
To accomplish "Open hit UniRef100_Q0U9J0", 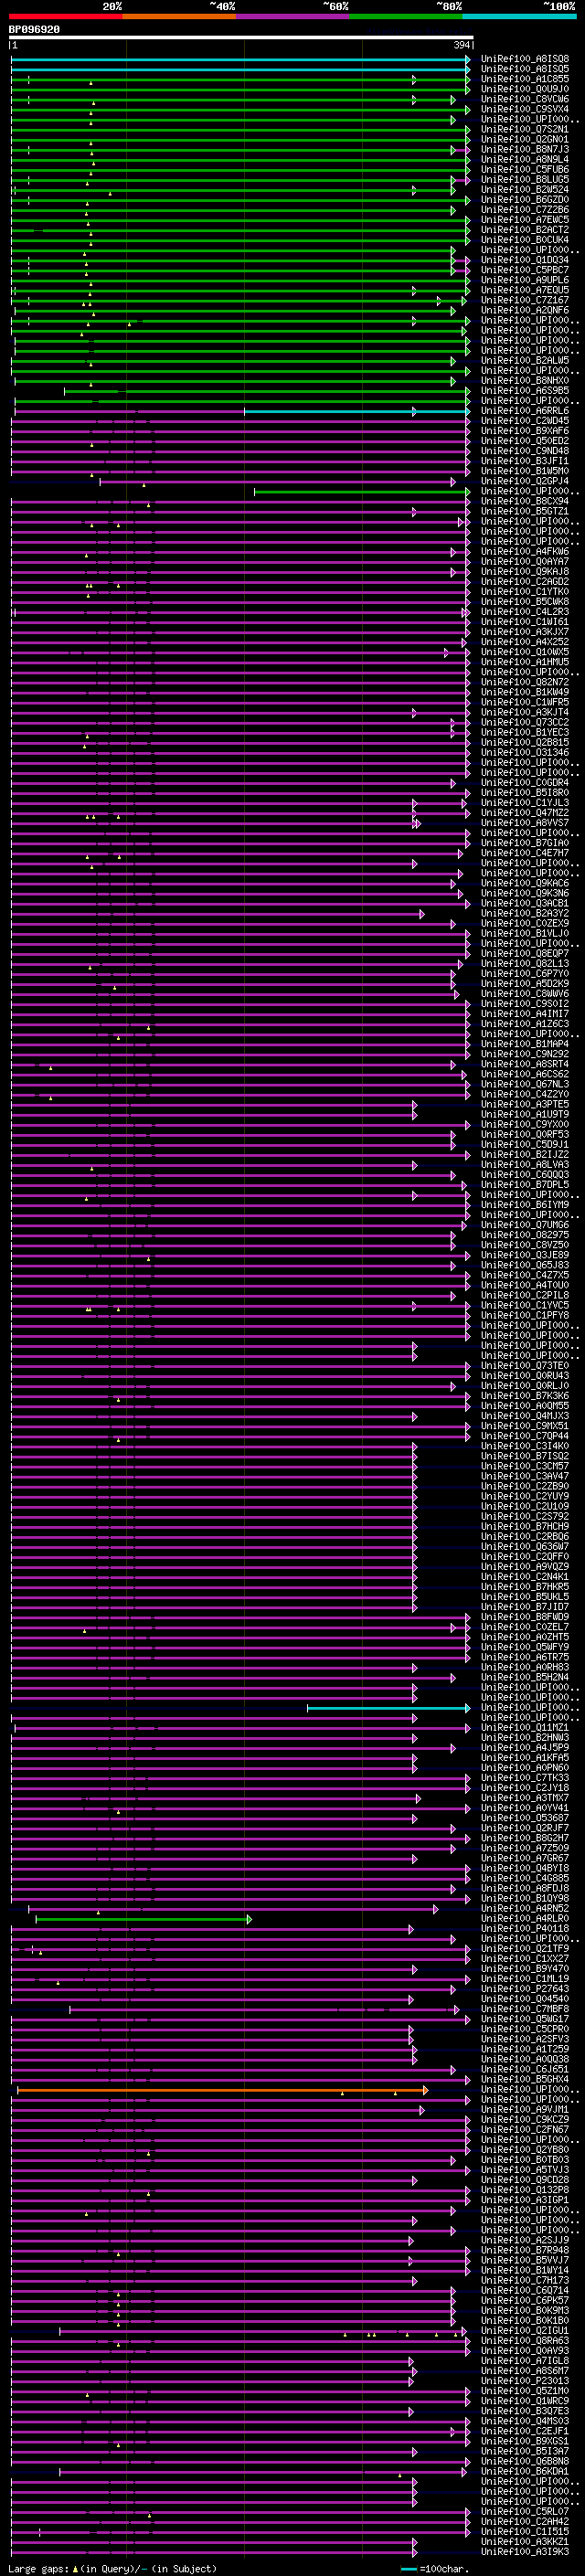I will 524,89.
